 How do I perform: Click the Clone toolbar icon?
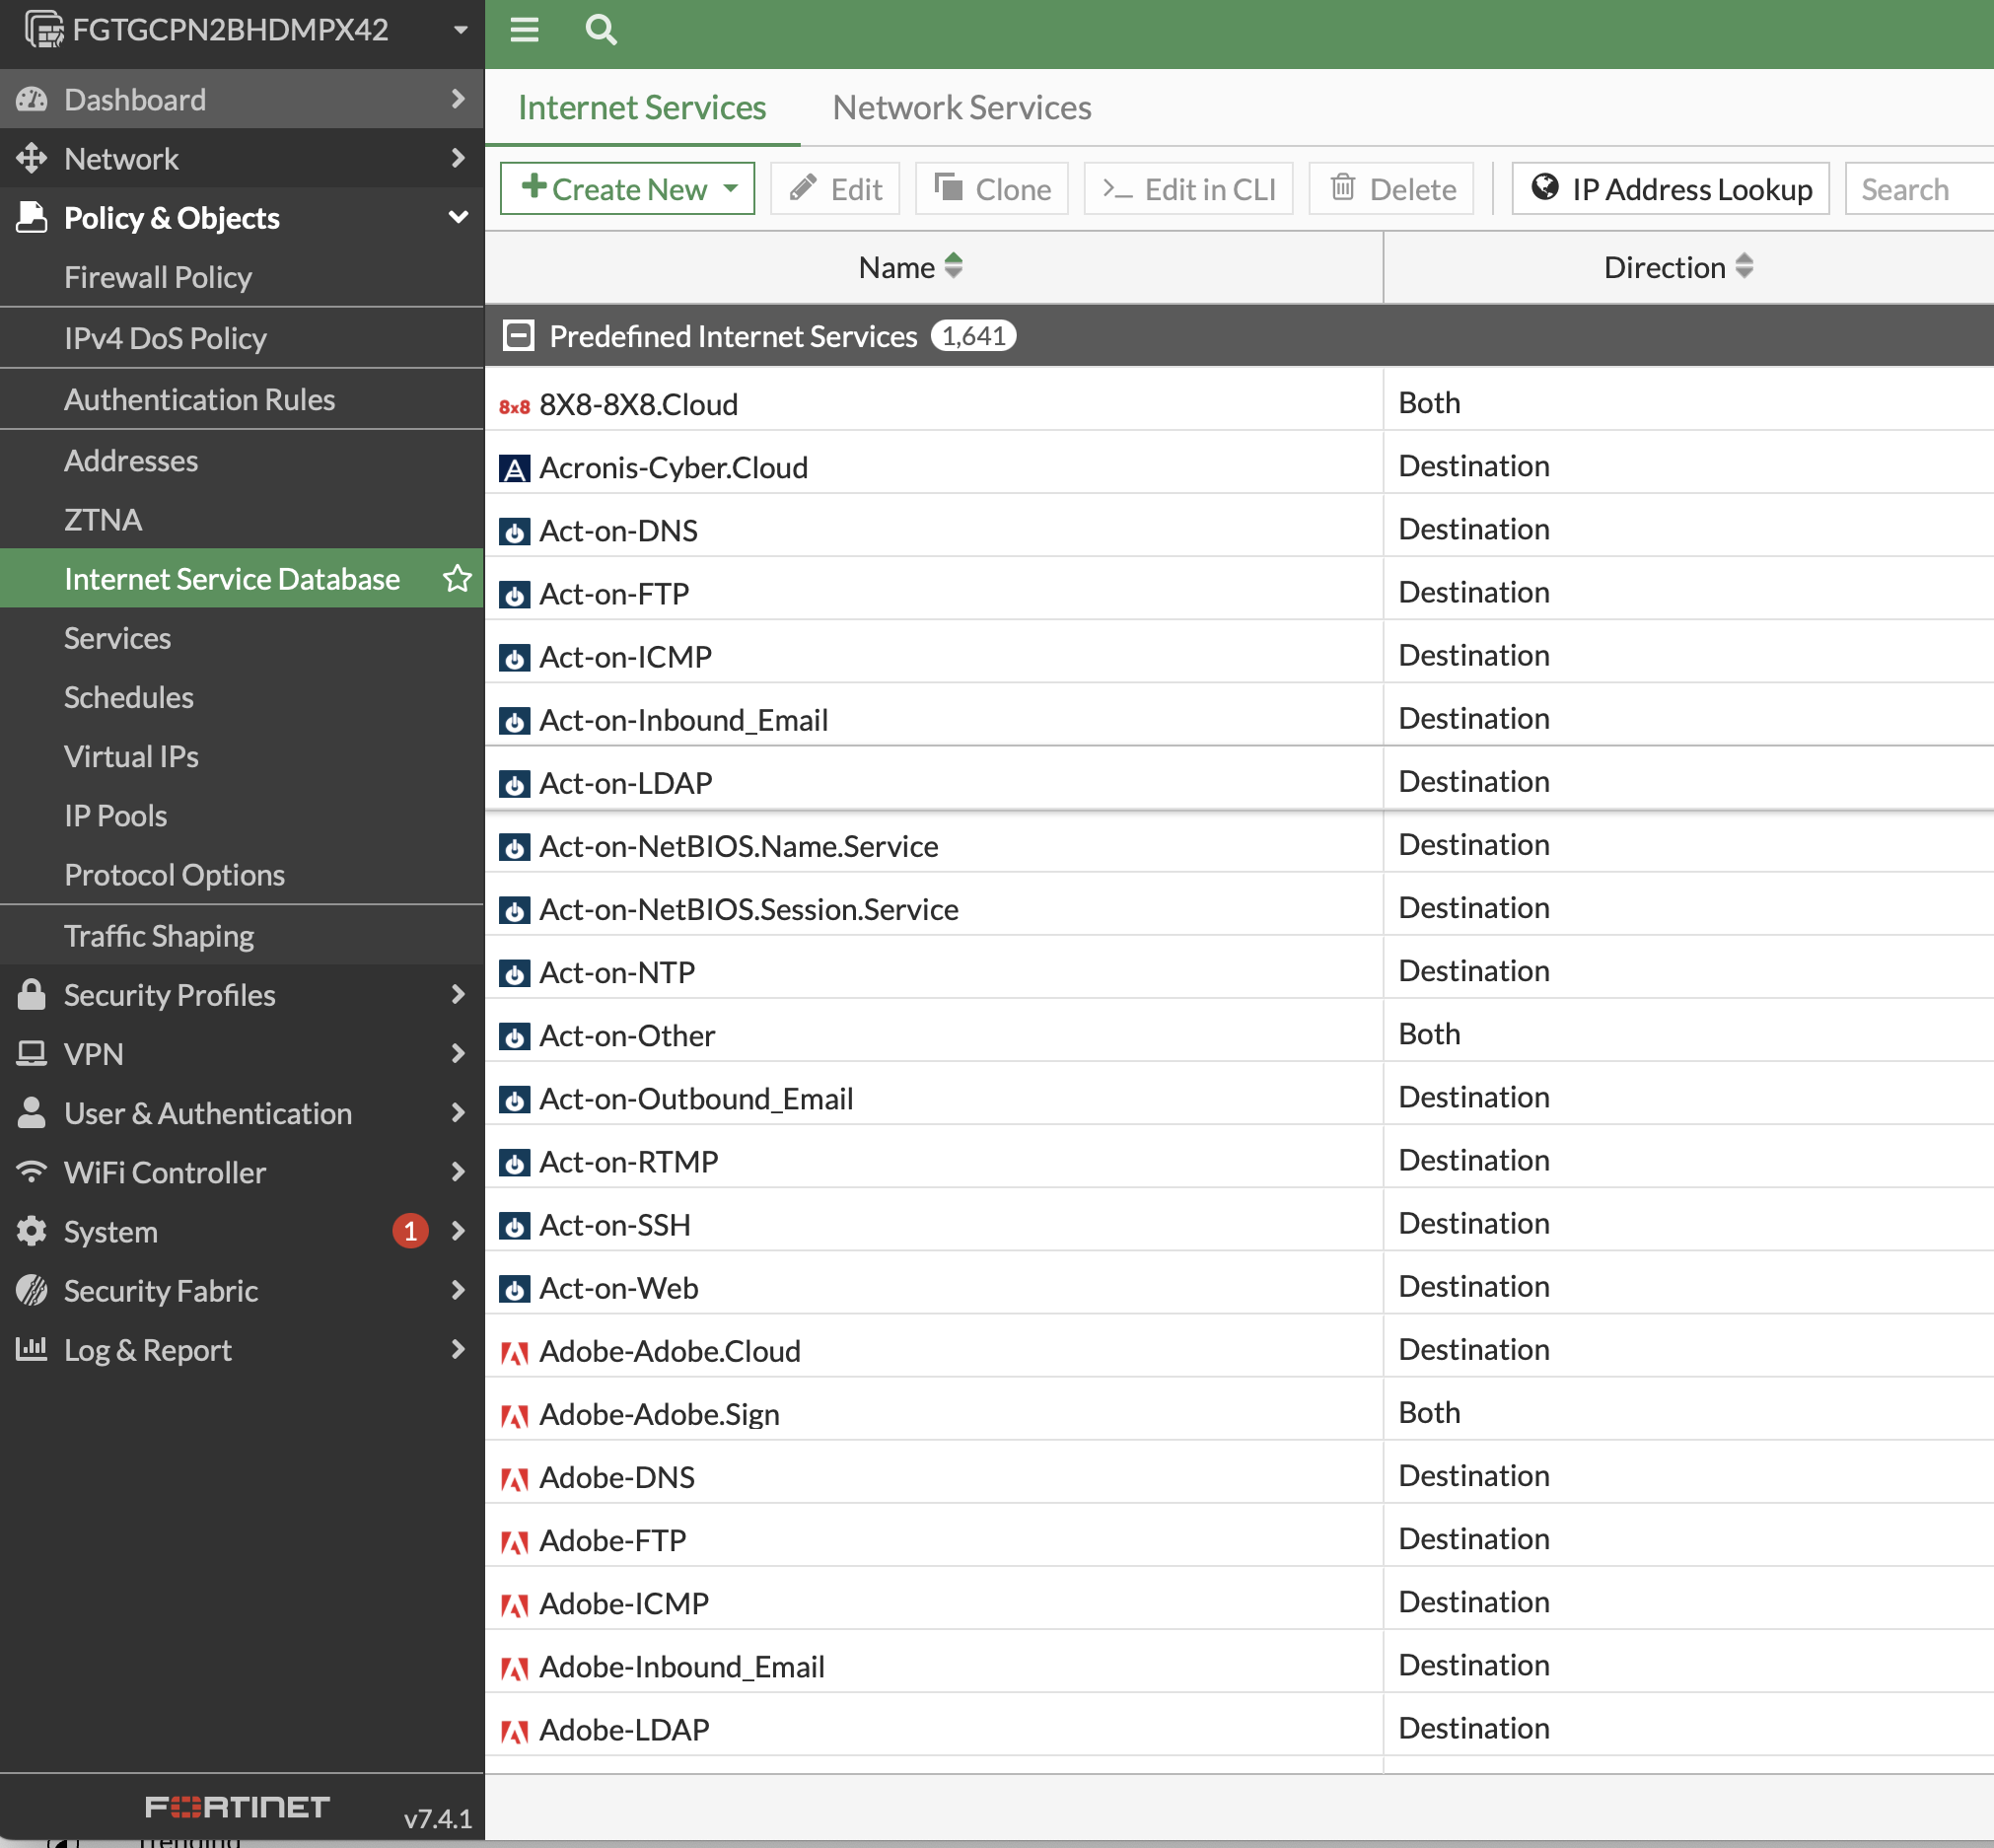pos(950,188)
